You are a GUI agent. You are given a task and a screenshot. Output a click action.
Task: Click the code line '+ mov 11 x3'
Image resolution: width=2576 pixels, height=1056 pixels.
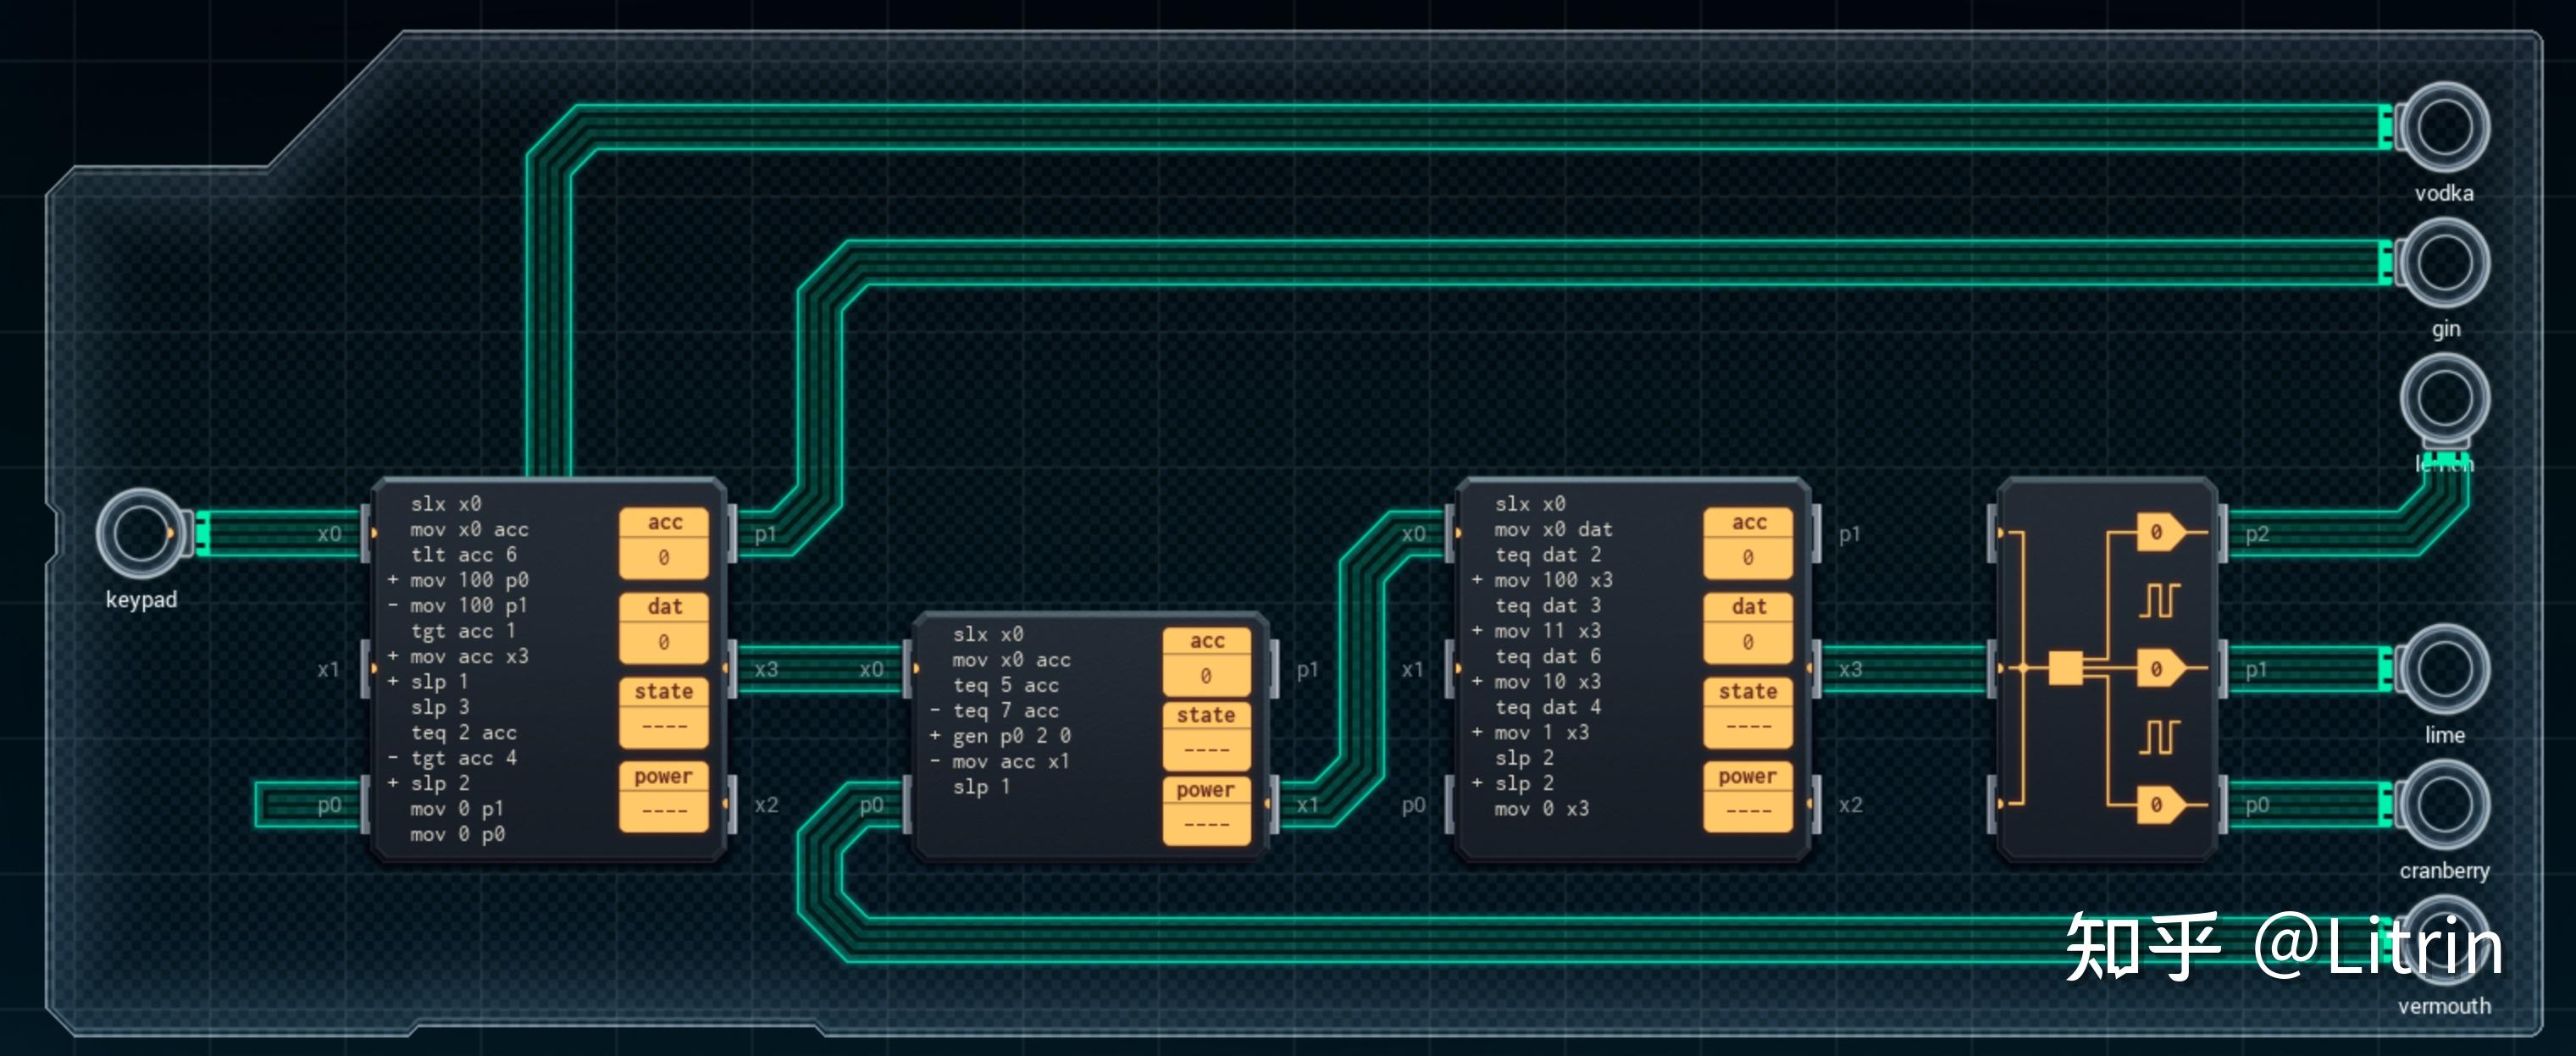tap(1536, 631)
